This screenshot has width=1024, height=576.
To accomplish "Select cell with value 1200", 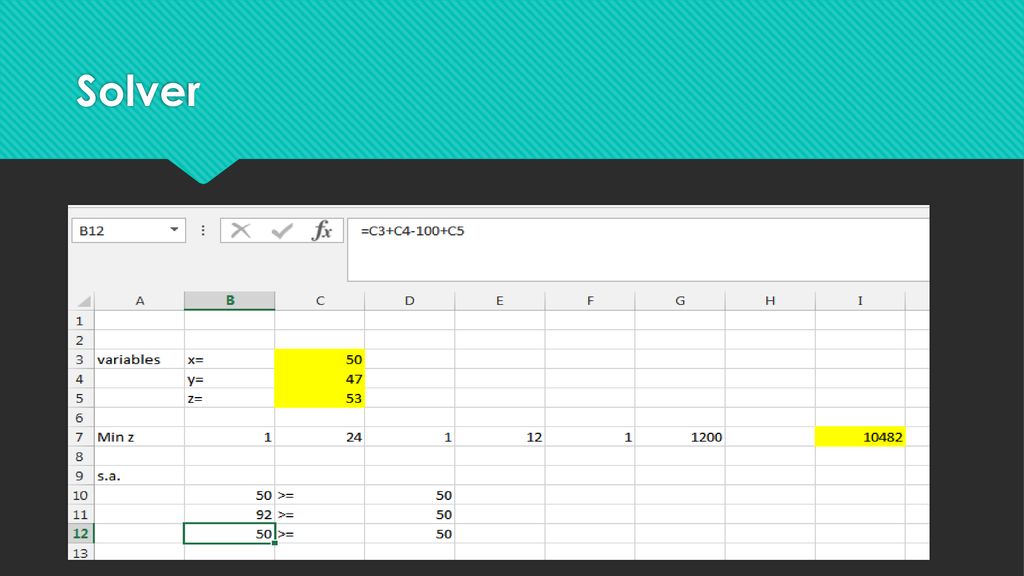I will [680, 437].
